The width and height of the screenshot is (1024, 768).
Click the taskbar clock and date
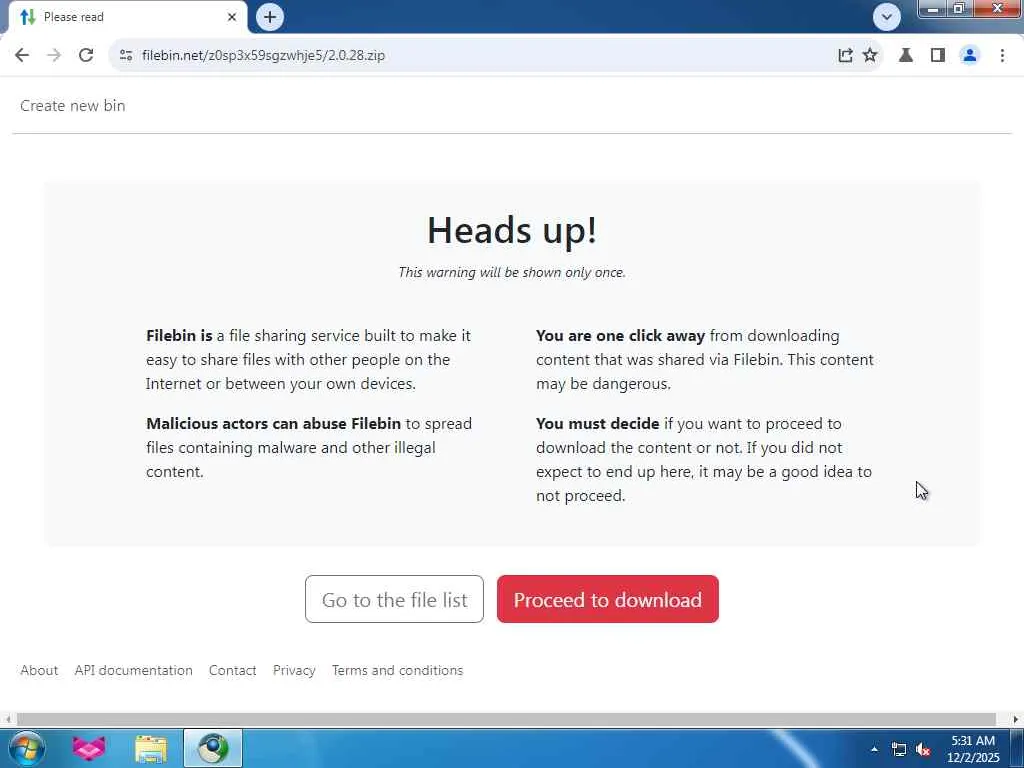coord(973,749)
